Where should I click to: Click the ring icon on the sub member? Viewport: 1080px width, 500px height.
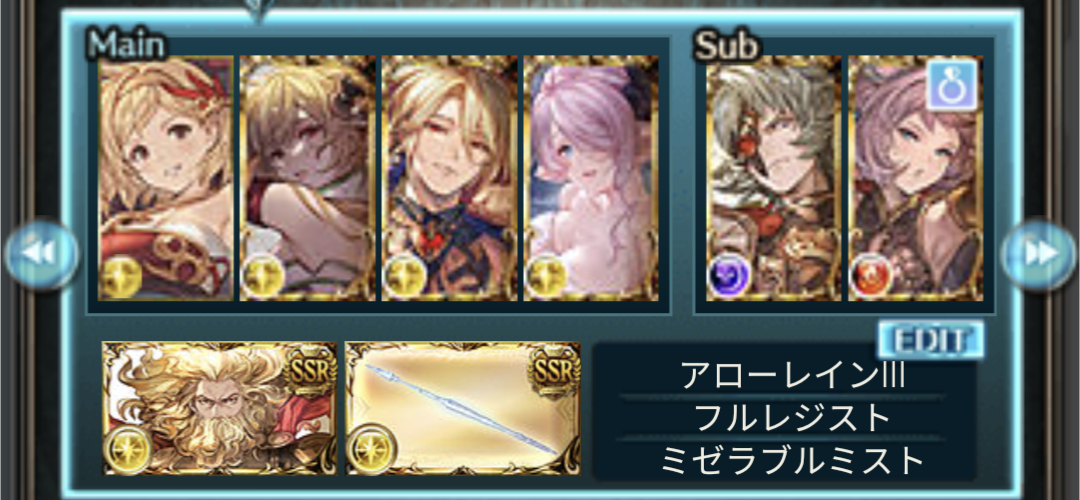952,85
